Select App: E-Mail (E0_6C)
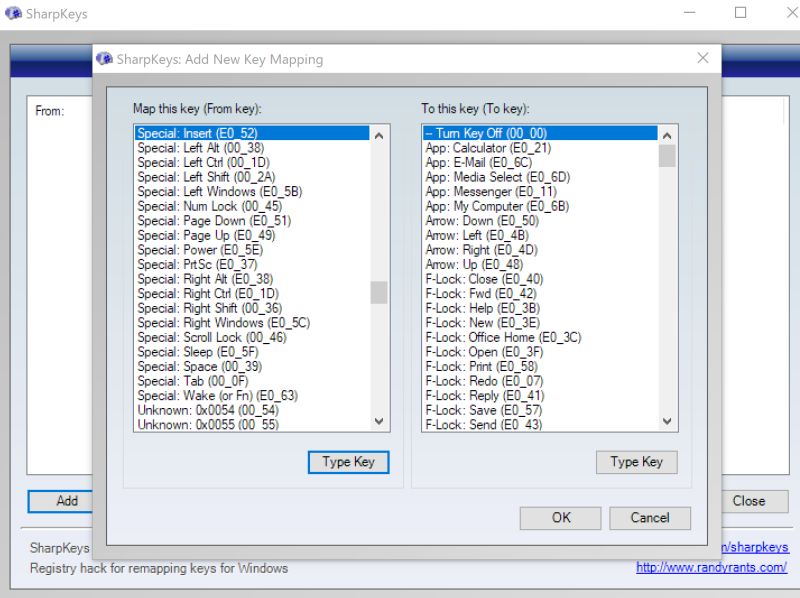The width and height of the screenshot is (800, 598). [x=540, y=162]
